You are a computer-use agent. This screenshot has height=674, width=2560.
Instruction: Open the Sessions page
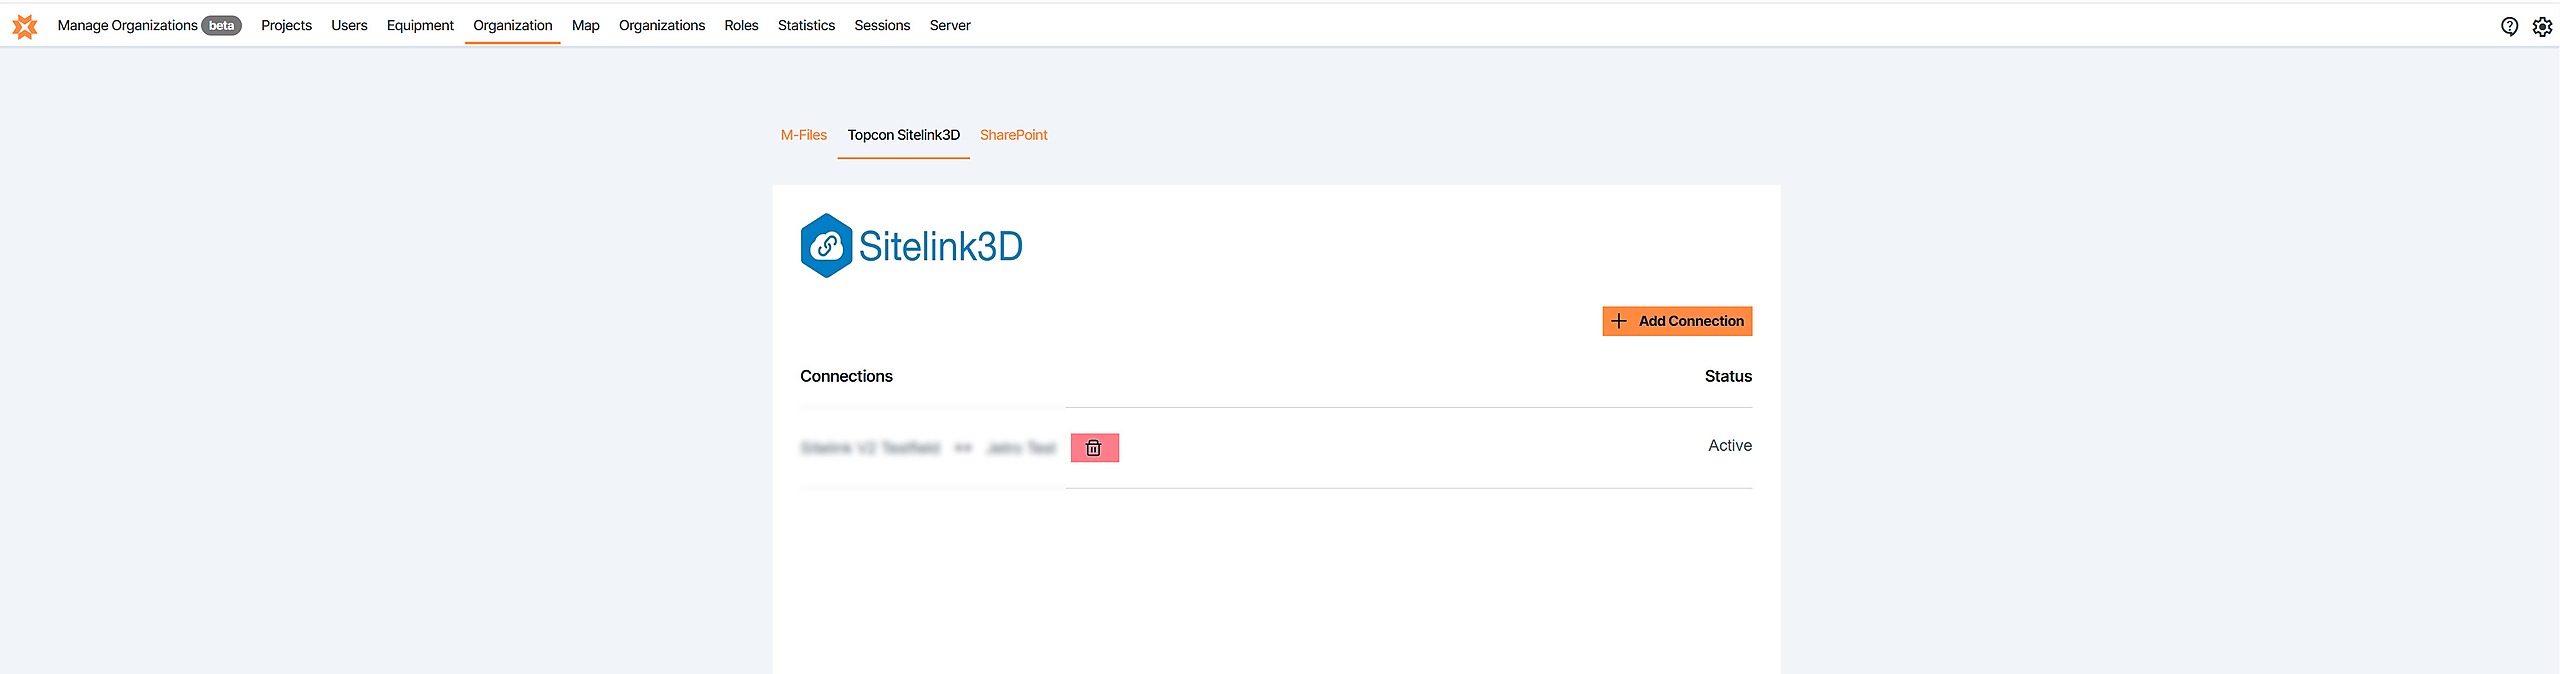point(882,26)
